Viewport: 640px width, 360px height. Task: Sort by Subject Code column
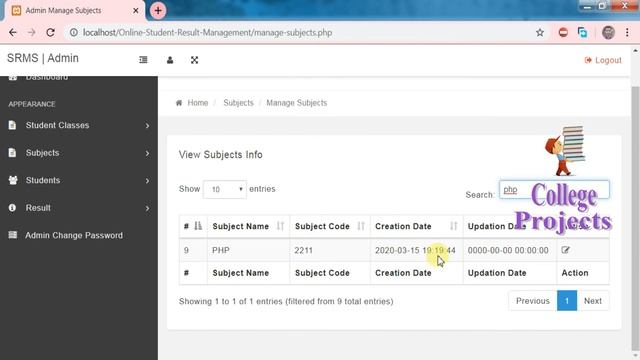tap(330, 226)
